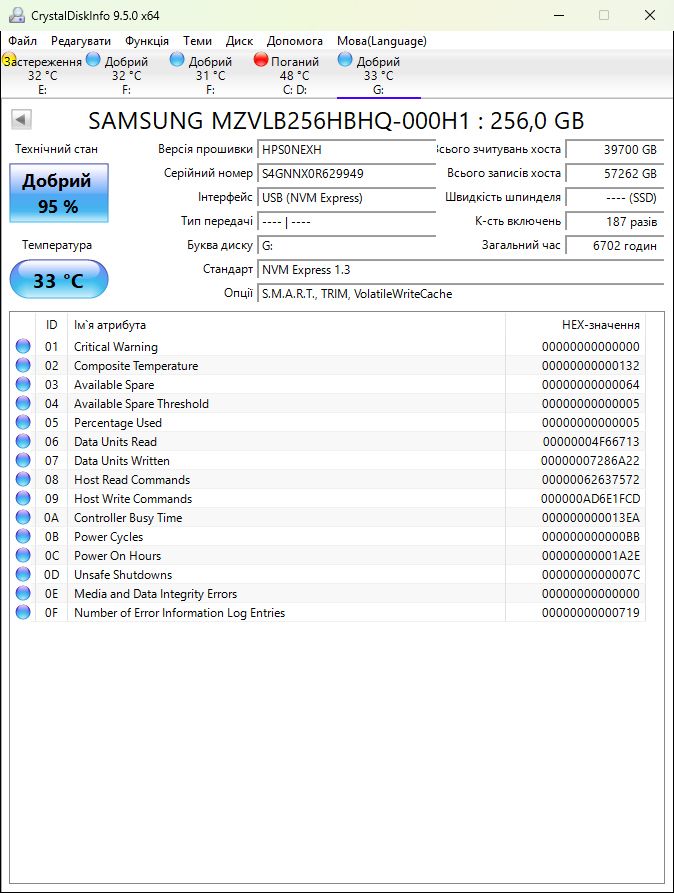Click the status circle for Data Units Written

[x=23, y=460]
